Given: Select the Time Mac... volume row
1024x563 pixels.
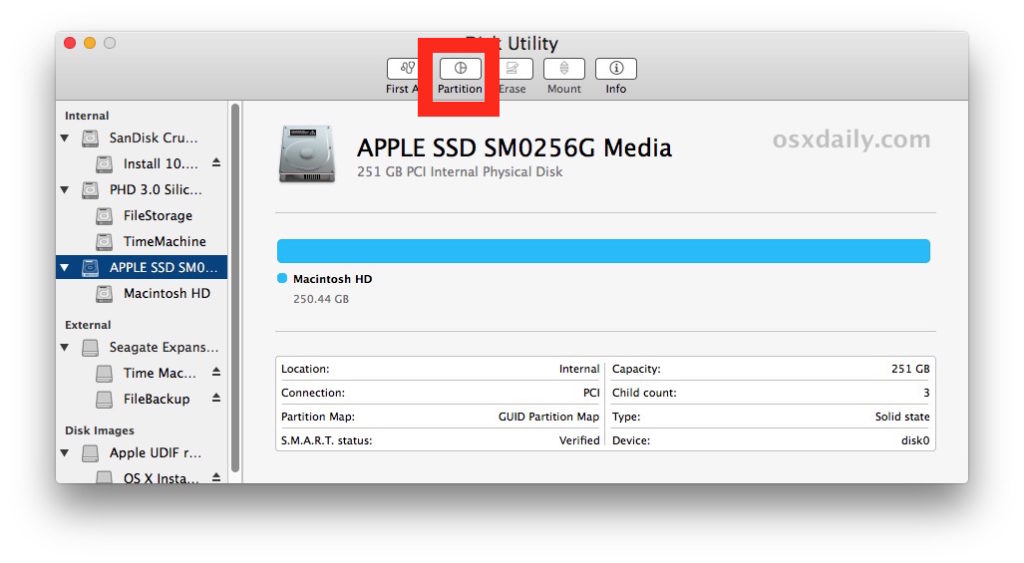Looking at the screenshot, I should click(142, 373).
